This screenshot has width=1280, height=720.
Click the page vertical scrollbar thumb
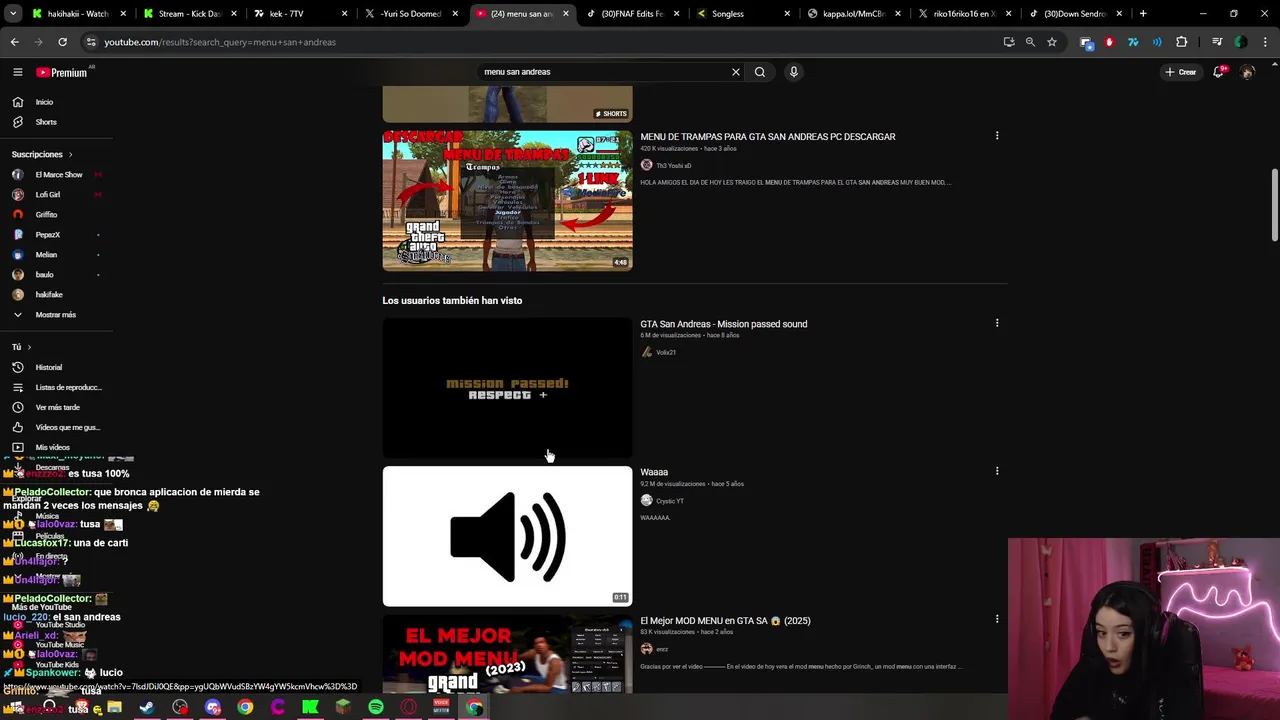1274,204
